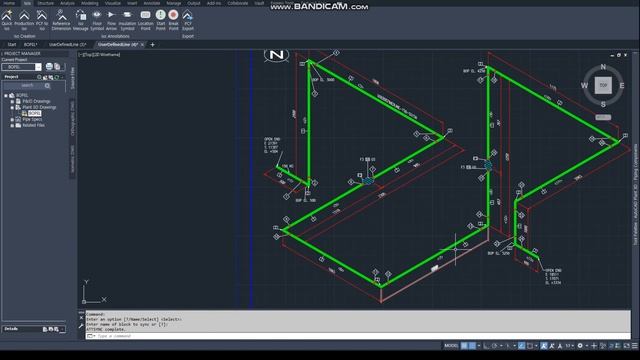Toggle polar tracking on the status bar
The height and width of the screenshot is (360, 640).
[494, 346]
